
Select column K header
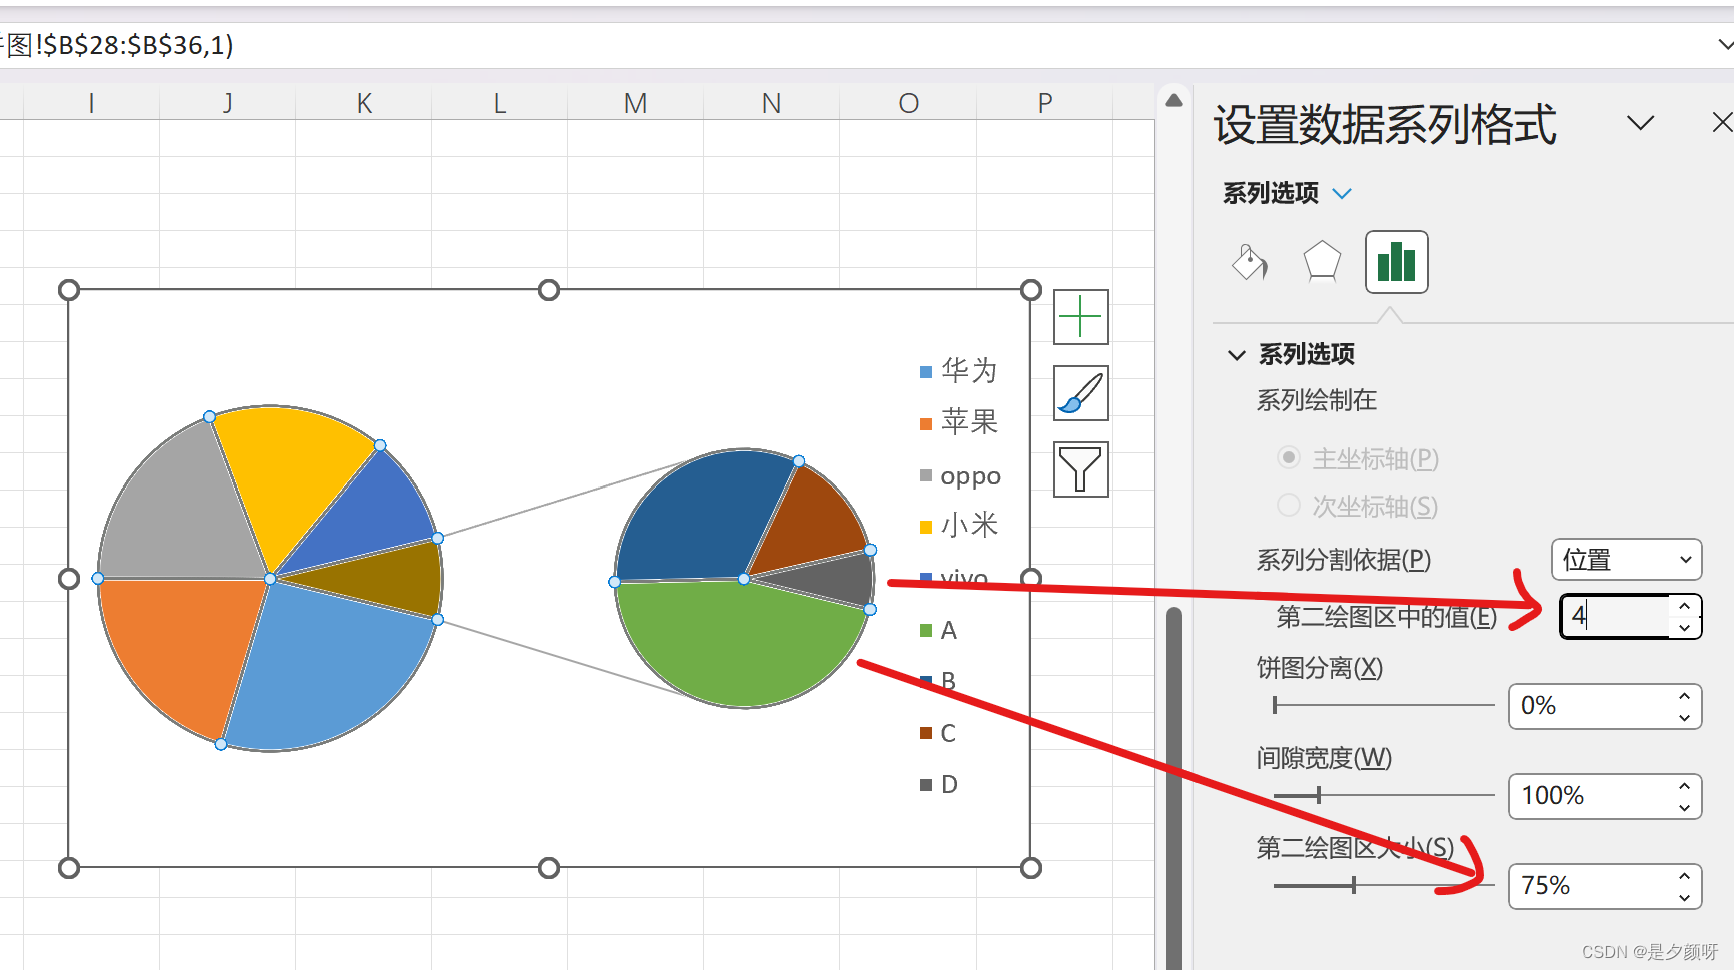tap(364, 103)
